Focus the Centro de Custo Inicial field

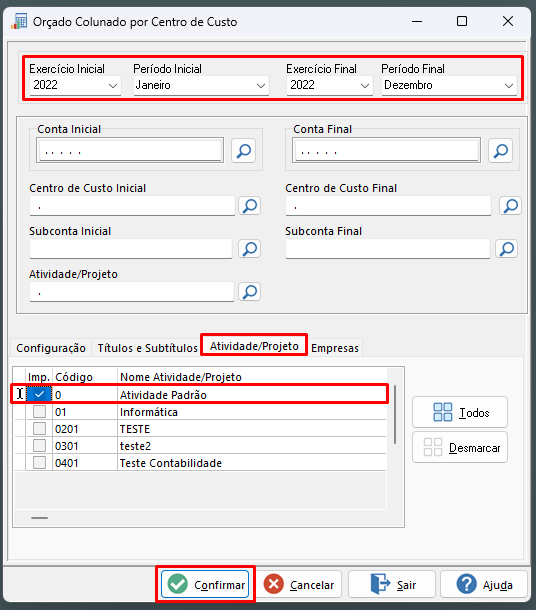(x=132, y=205)
